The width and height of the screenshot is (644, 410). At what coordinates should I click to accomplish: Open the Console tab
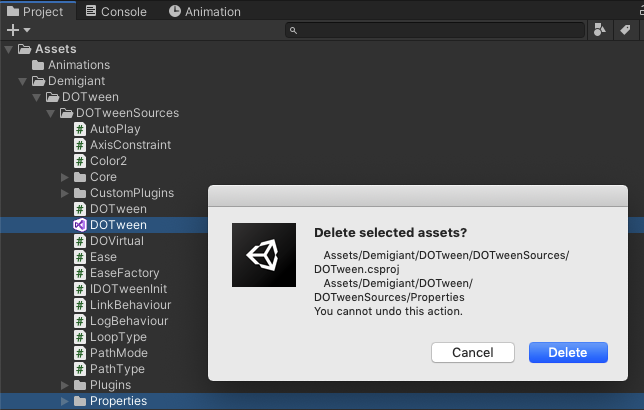116,11
